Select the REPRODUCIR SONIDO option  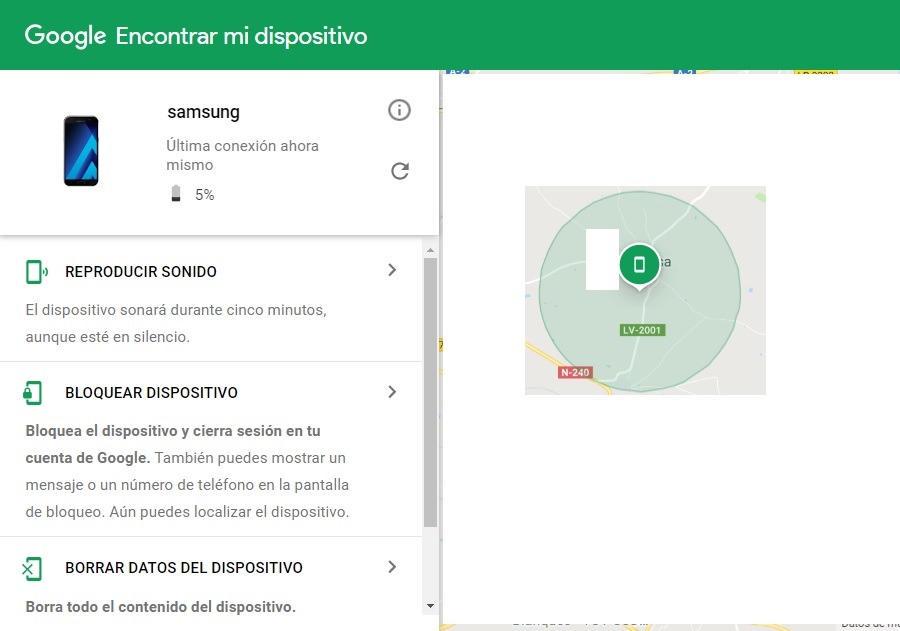tap(211, 300)
